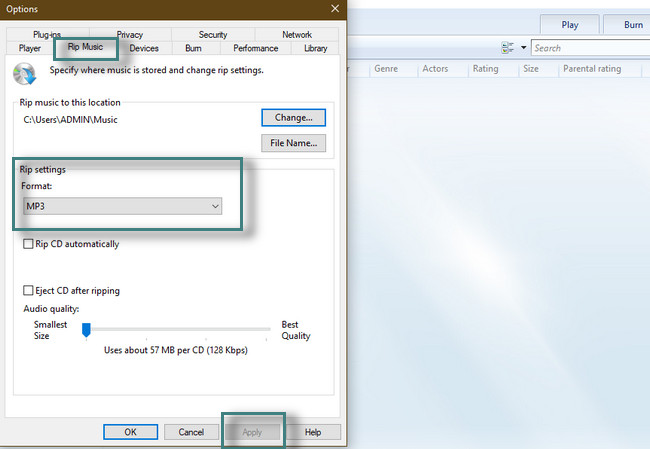Open the Plug-ins tab
Image resolution: width=650 pixels, height=449 pixels.
[x=47, y=34]
